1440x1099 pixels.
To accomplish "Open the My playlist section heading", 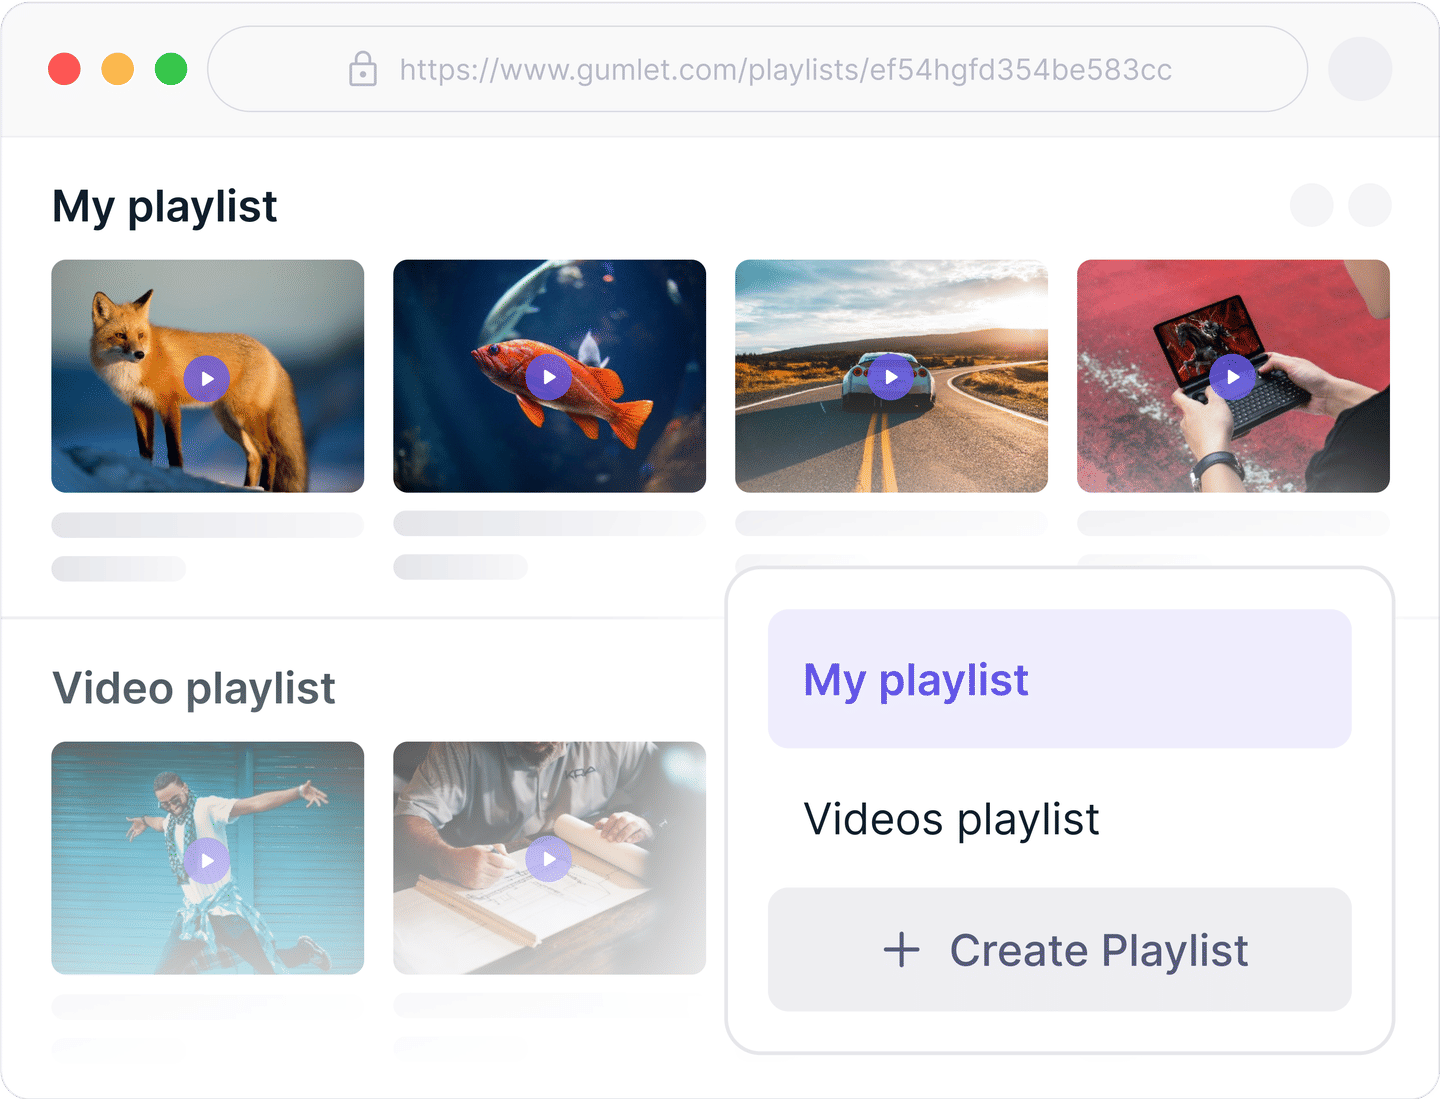I will tap(165, 206).
